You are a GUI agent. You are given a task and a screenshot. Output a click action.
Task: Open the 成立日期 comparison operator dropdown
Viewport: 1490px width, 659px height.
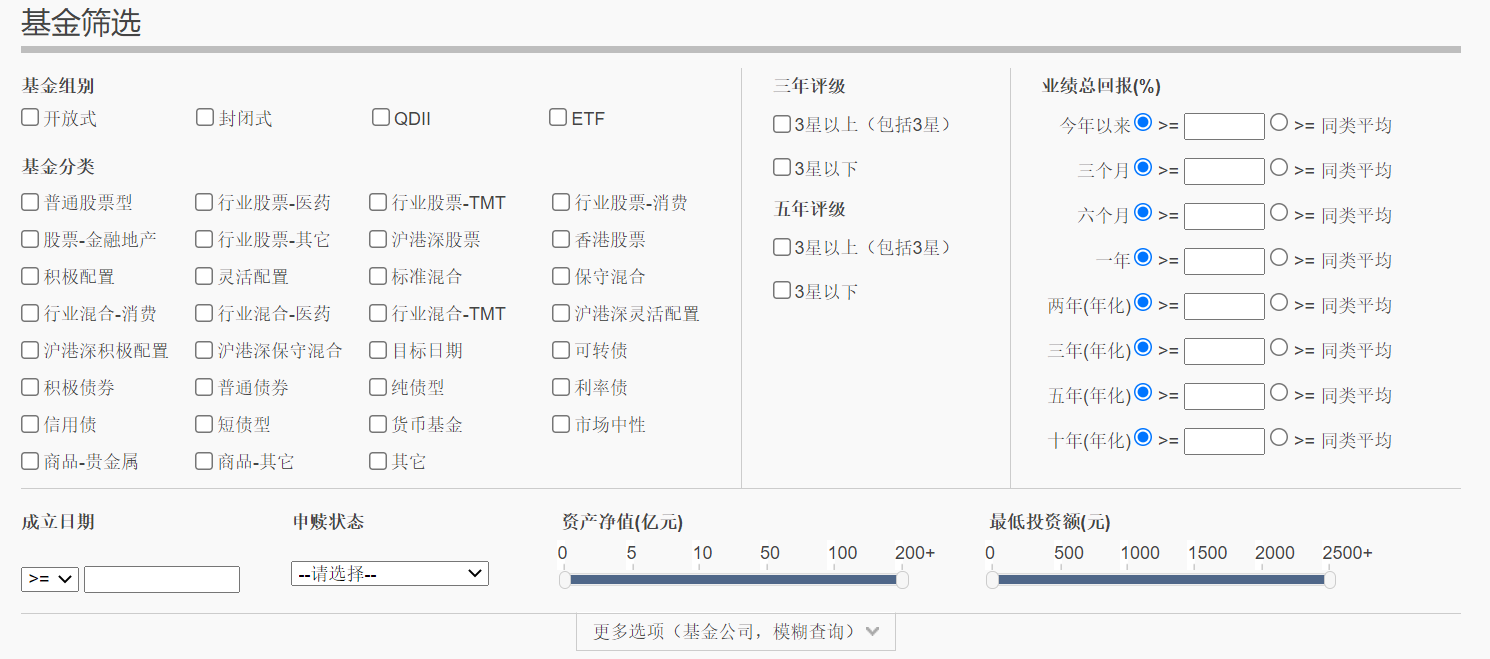pos(50,579)
